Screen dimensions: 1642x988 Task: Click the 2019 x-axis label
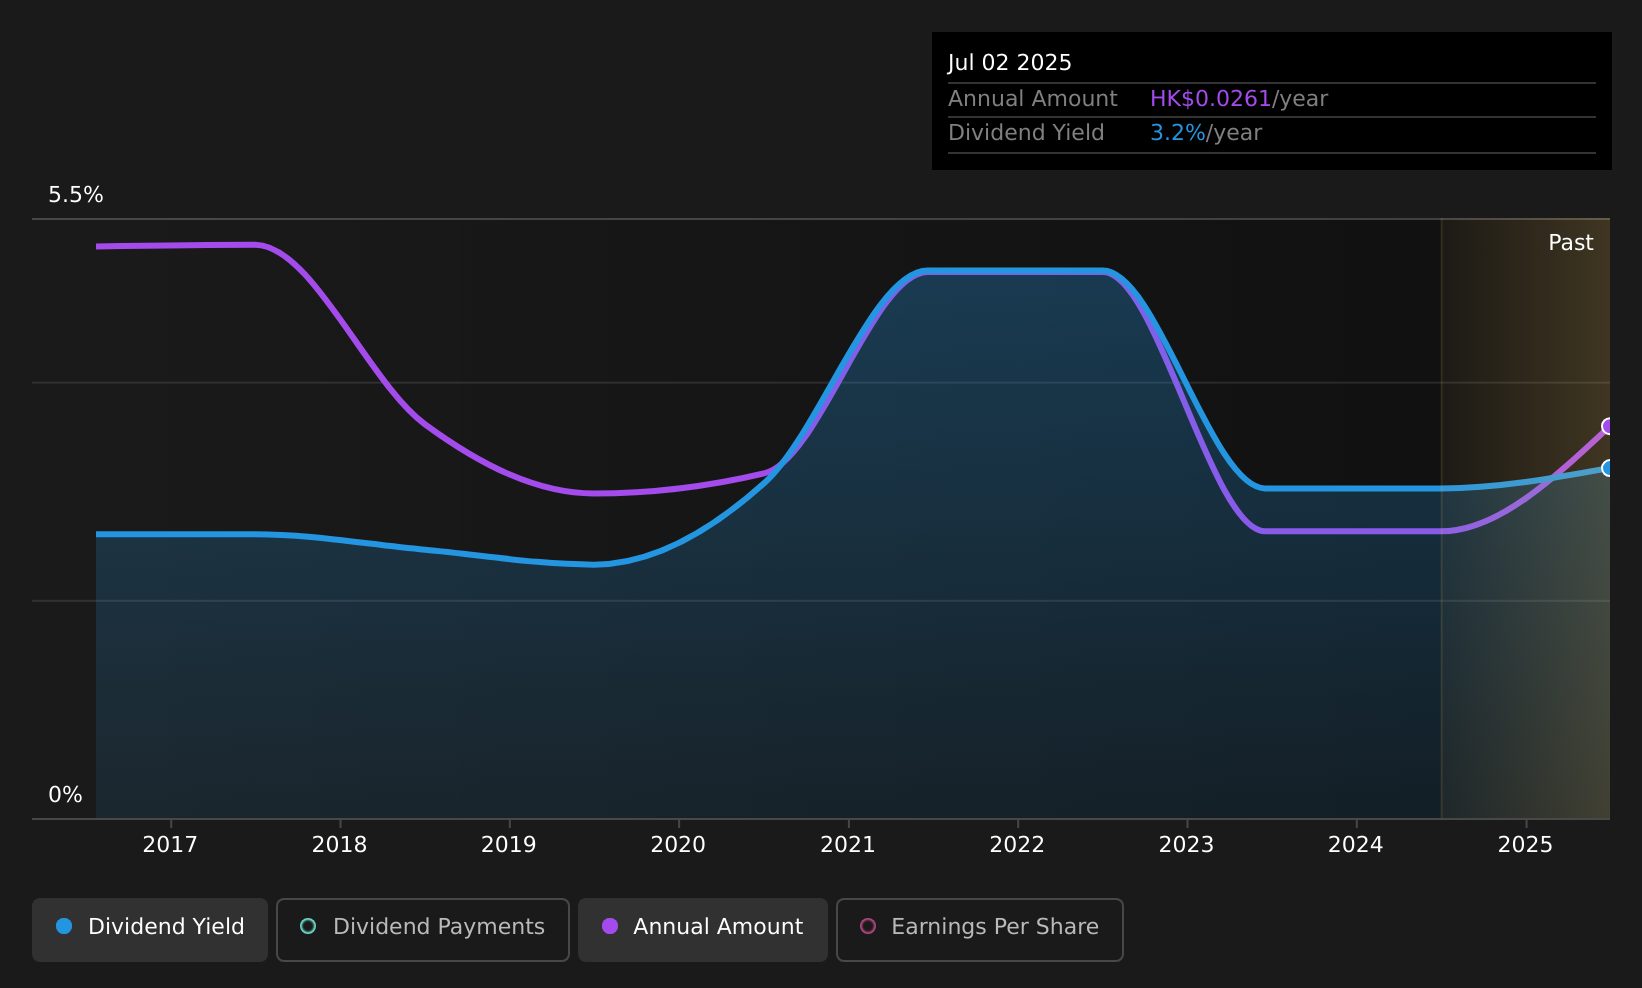click(509, 845)
